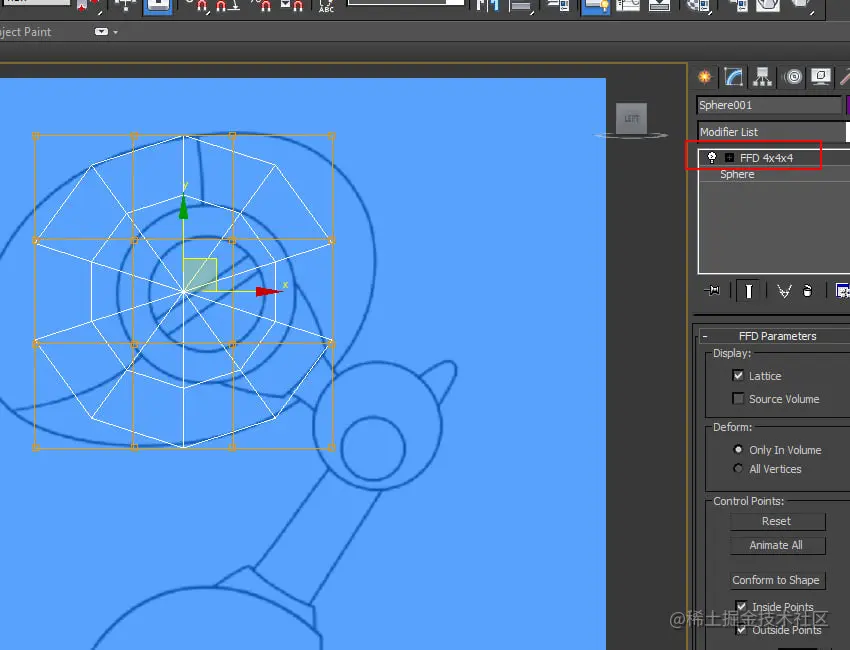Uncheck the Lattice display checkbox
The image size is (850, 650).
(738, 375)
